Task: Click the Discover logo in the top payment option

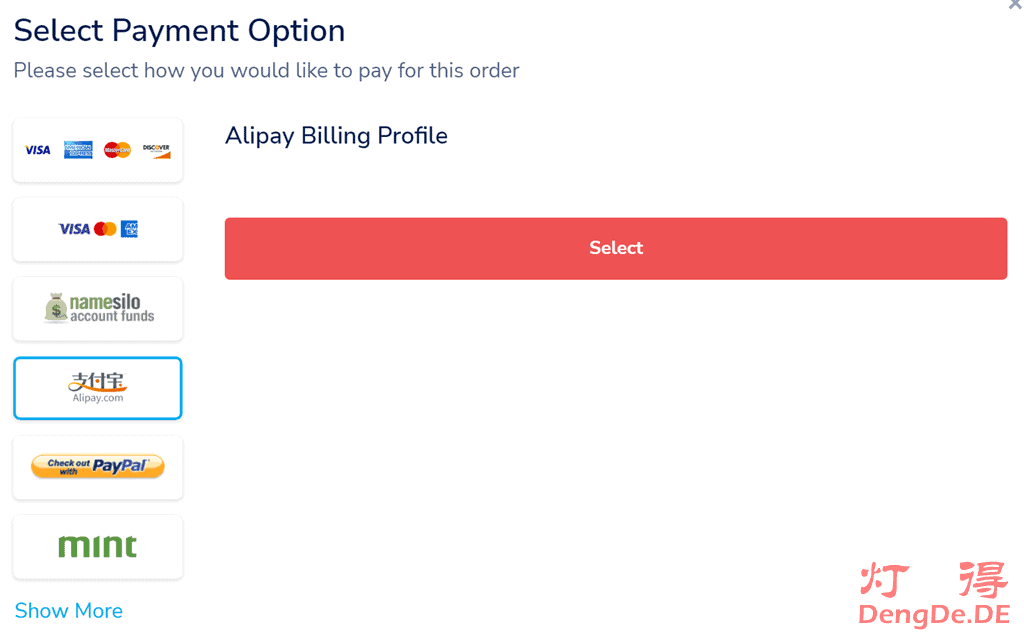Action: (x=156, y=150)
